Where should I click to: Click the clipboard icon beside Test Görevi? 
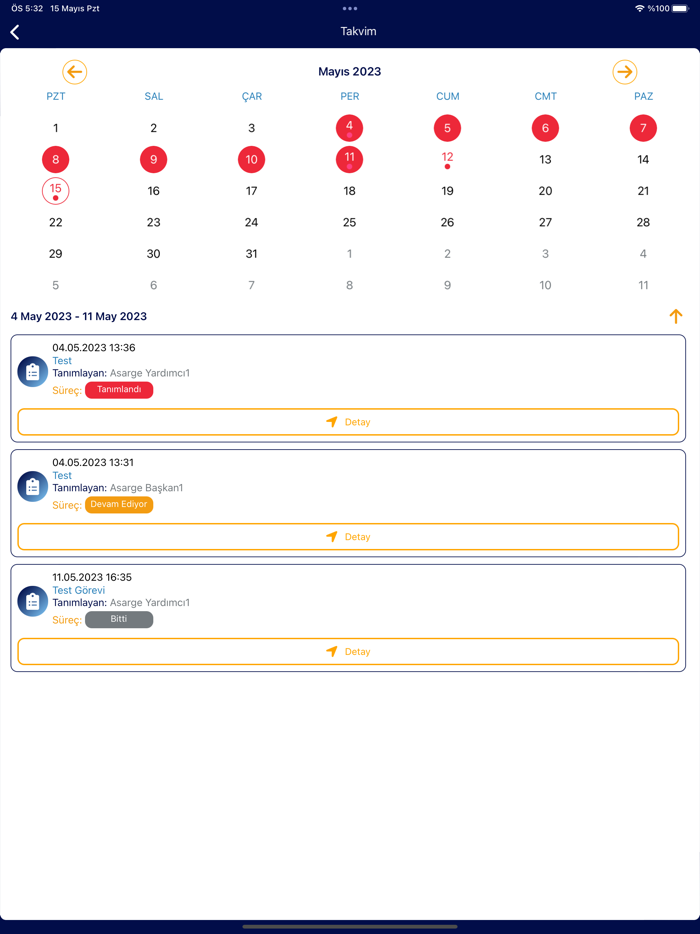32,600
